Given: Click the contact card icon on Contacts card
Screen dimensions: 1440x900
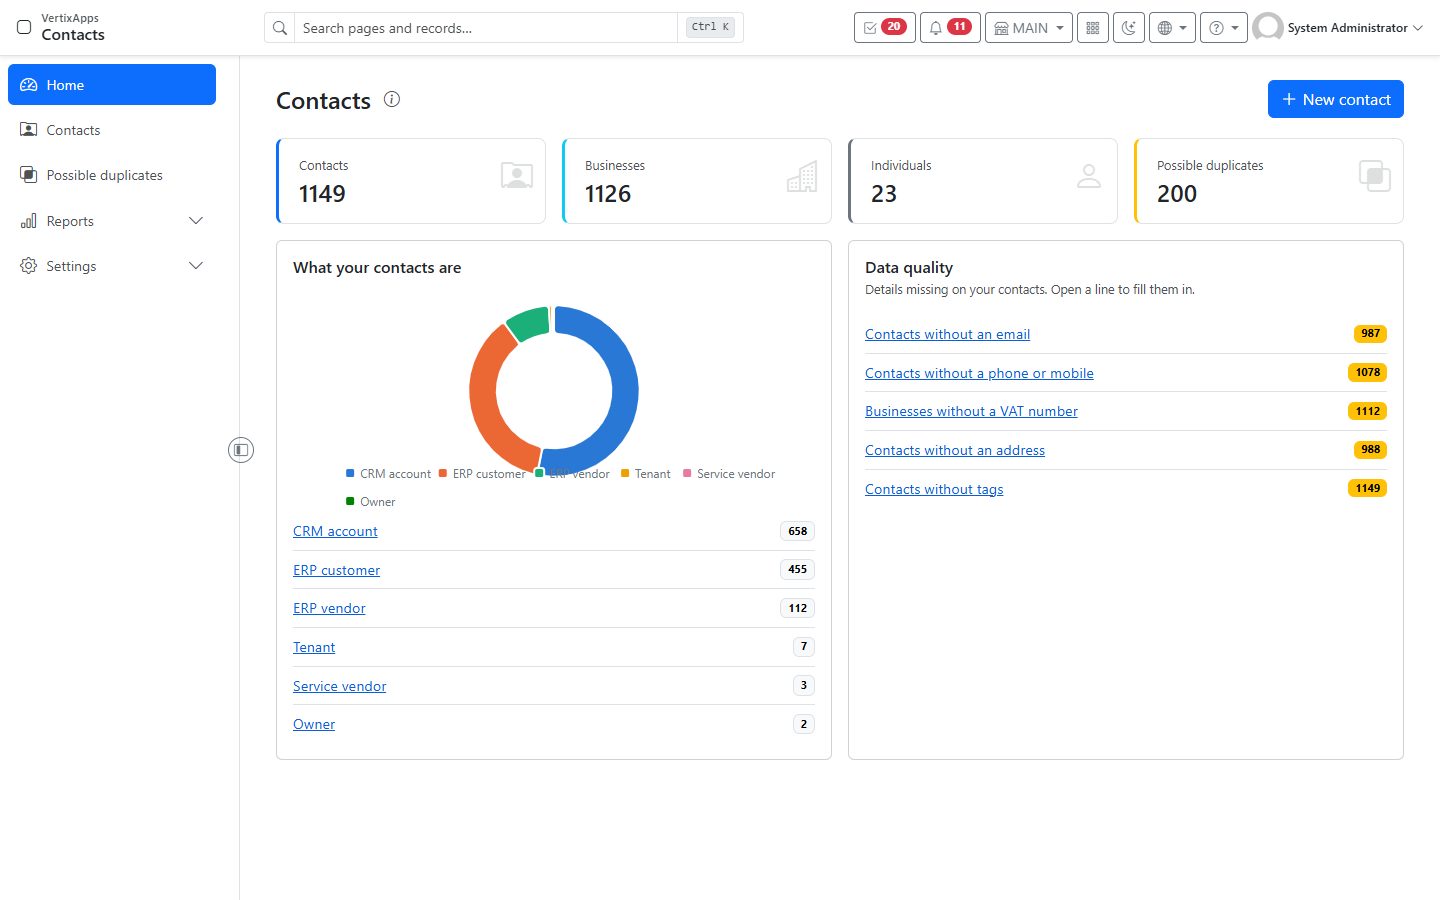Looking at the screenshot, I should pos(517,176).
